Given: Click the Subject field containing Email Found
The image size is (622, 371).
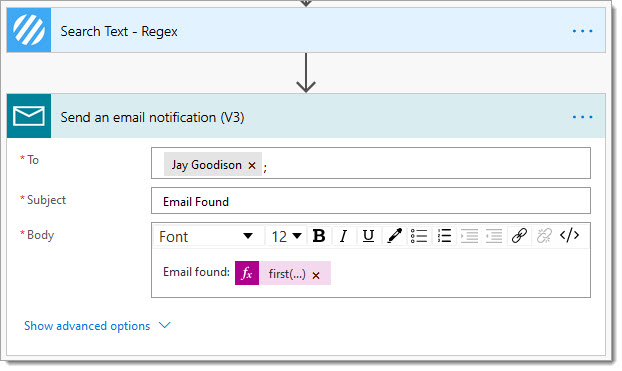Looking at the screenshot, I should [371, 201].
